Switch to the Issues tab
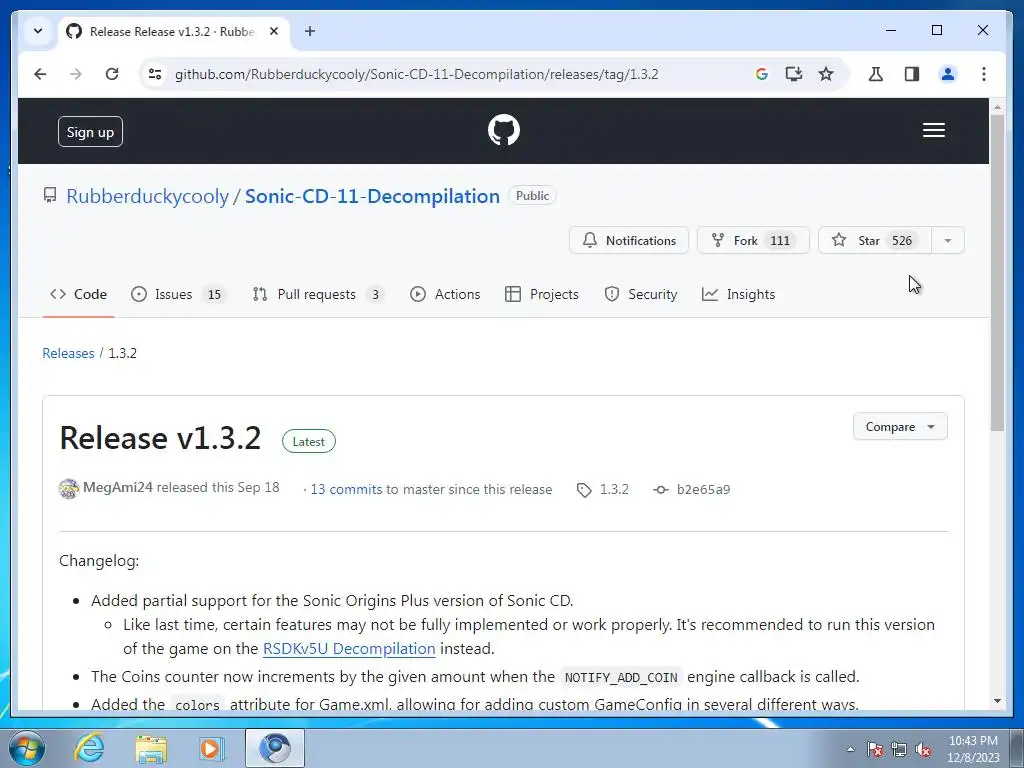Screen dimensions: 1024x768 178,295
